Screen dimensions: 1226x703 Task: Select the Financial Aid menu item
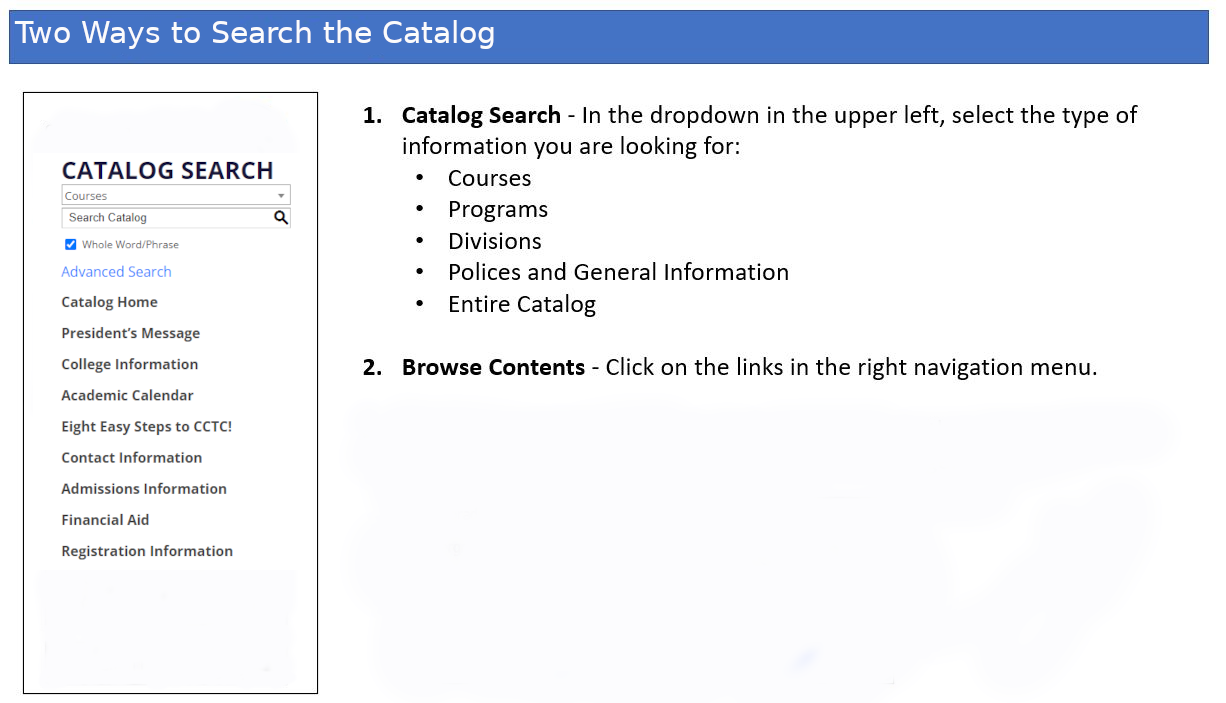point(105,520)
